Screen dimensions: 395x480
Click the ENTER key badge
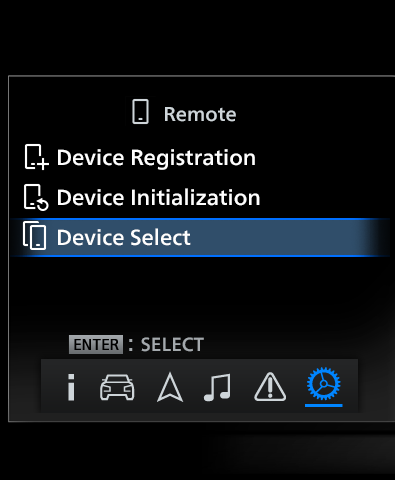pos(96,344)
